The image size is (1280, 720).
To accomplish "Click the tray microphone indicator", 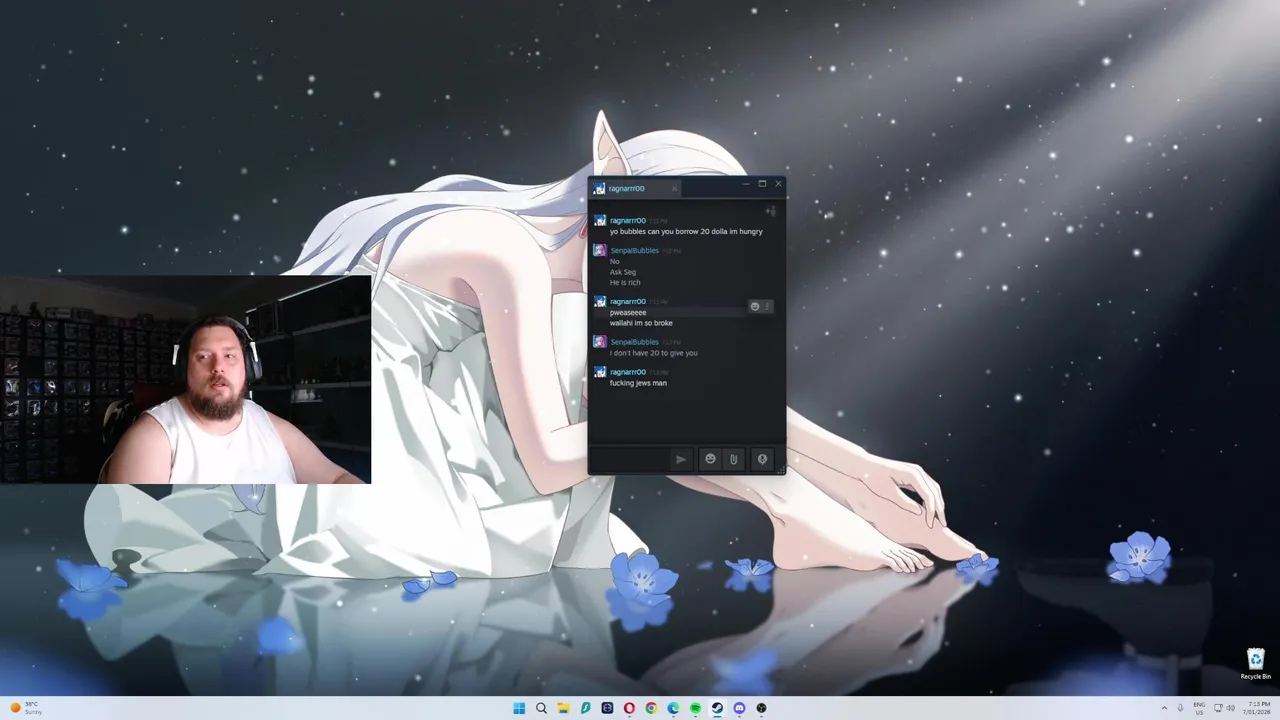I will (x=1181, y=708).
